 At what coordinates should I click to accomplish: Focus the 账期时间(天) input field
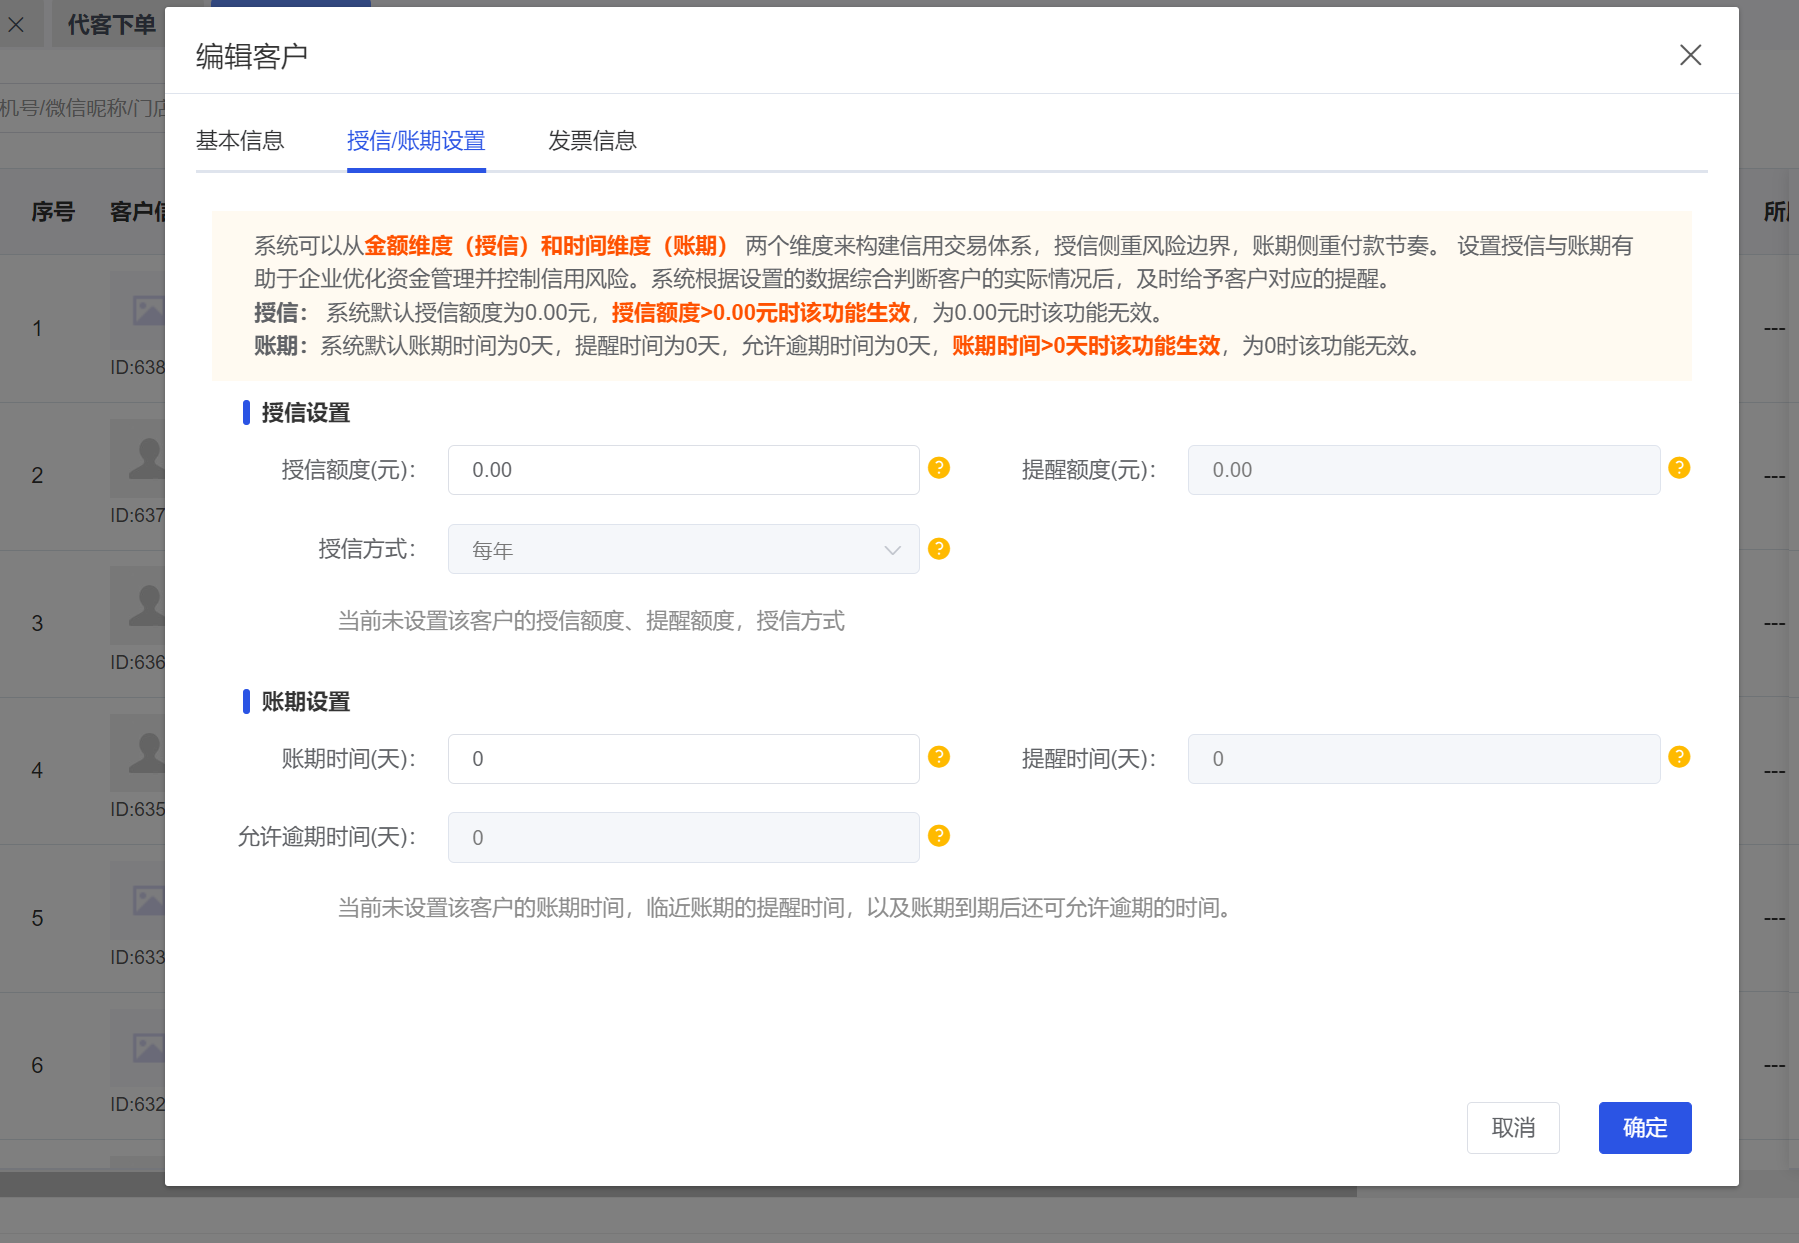tap(683, 759)
